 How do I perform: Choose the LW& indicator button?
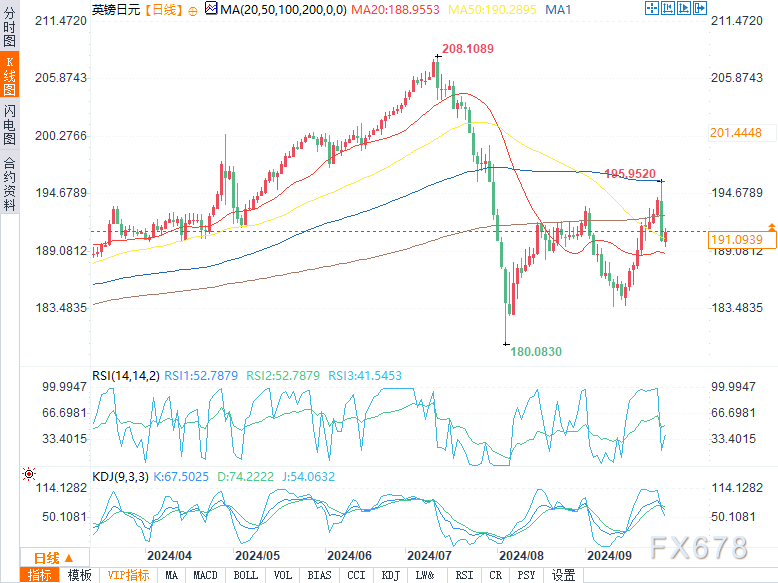[425, 575]
